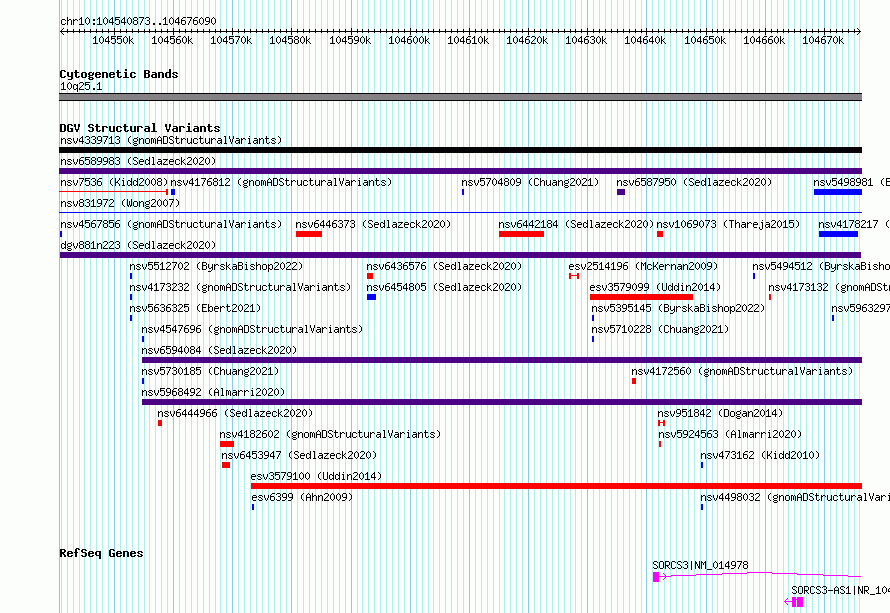Click the magenta SORCS3 gene exon start
890x613 pixels.
(x=656, y=577)
